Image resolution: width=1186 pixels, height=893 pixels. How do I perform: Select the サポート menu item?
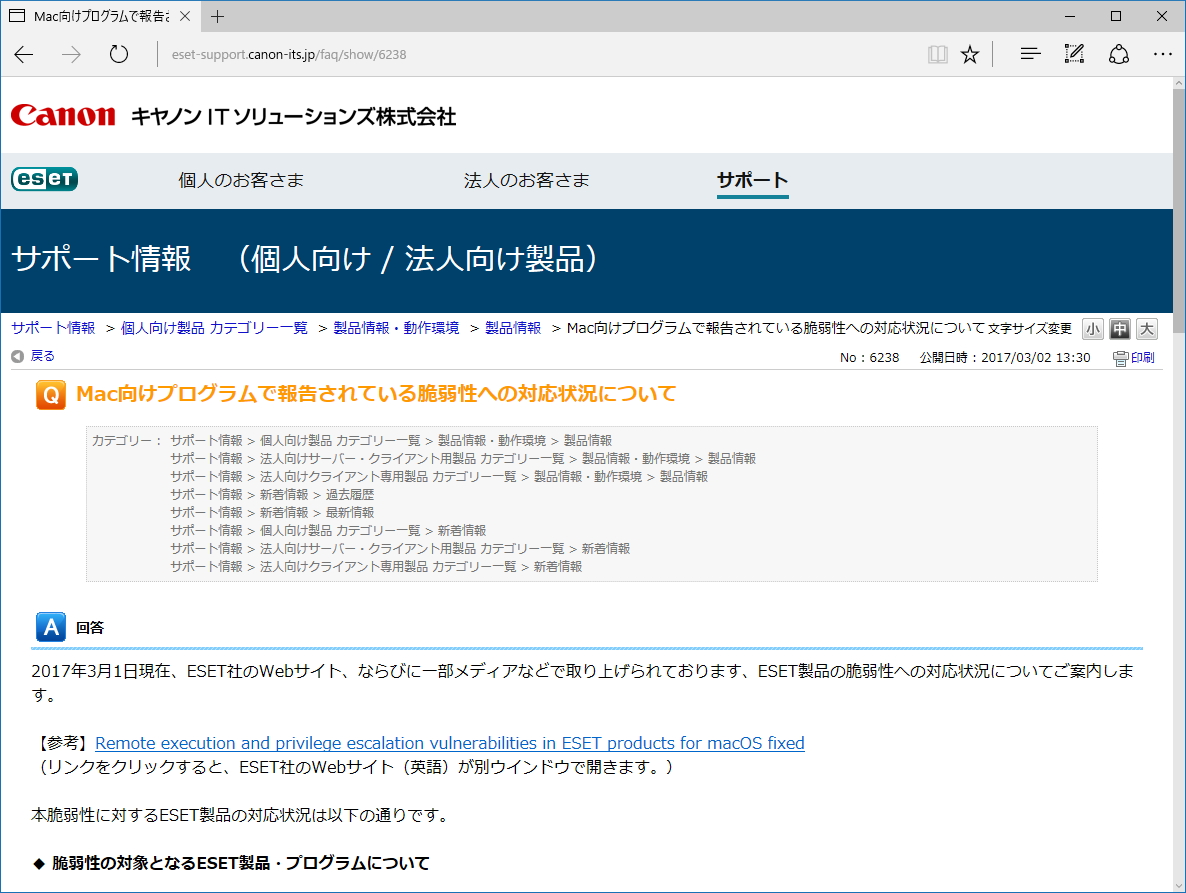tap(753, 180)
